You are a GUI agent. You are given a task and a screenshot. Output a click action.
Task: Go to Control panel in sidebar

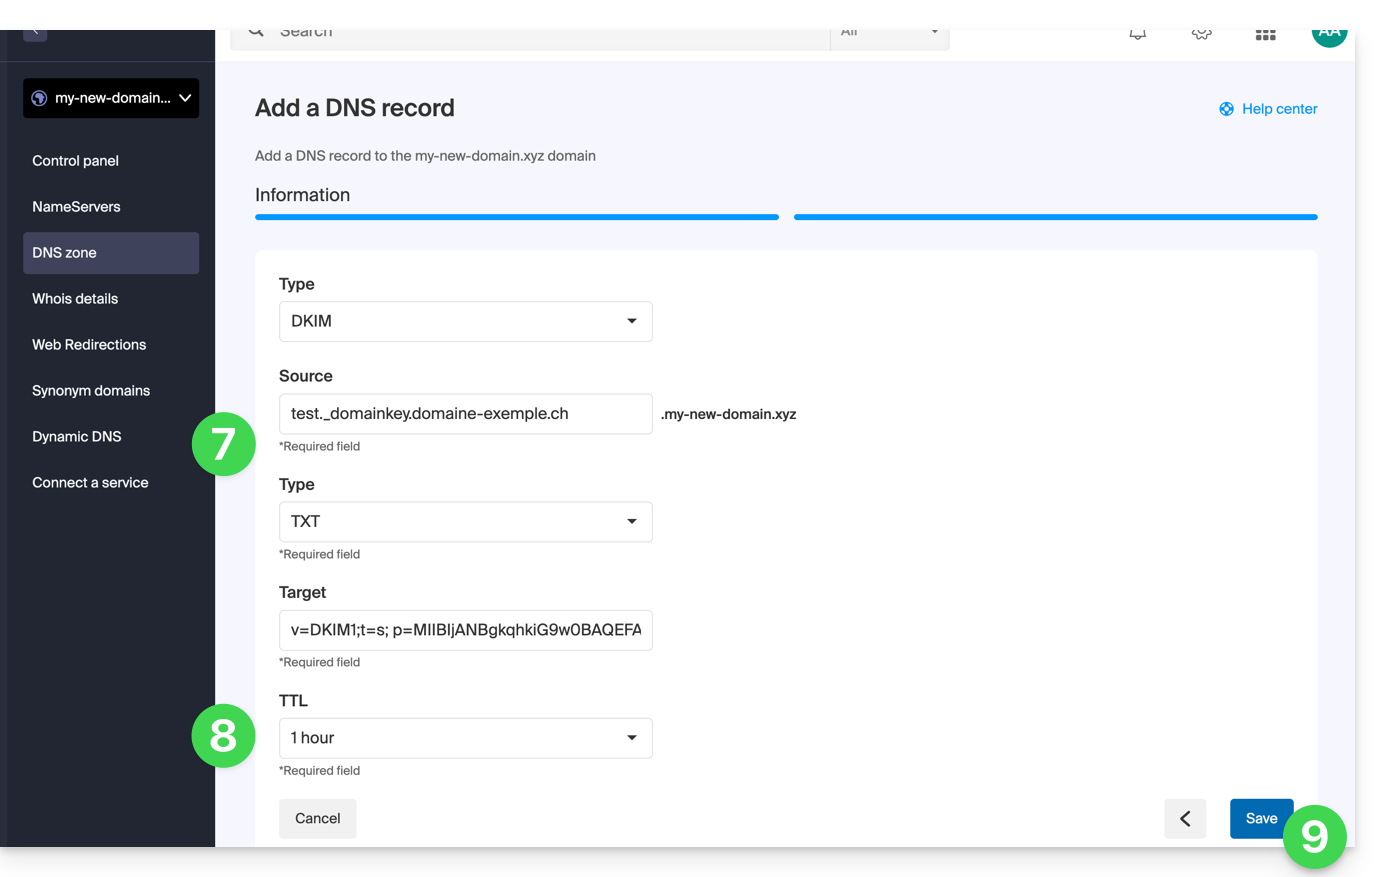tap(75, 161)
